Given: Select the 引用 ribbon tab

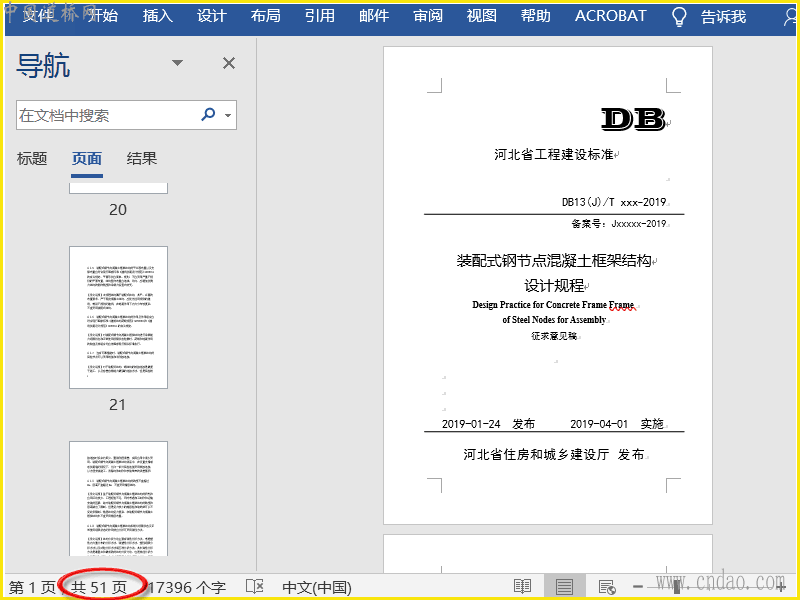Looking at the screenshot, I should (319, 16).
